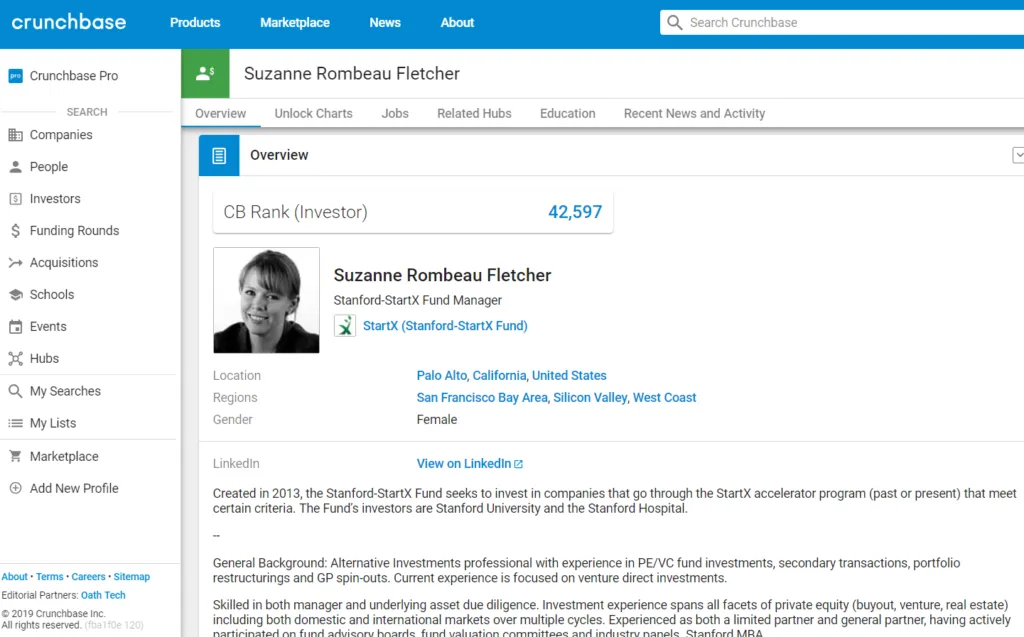Select the People silhouette icon
This screenshot has width=1024, height=637.
(15, 167)
